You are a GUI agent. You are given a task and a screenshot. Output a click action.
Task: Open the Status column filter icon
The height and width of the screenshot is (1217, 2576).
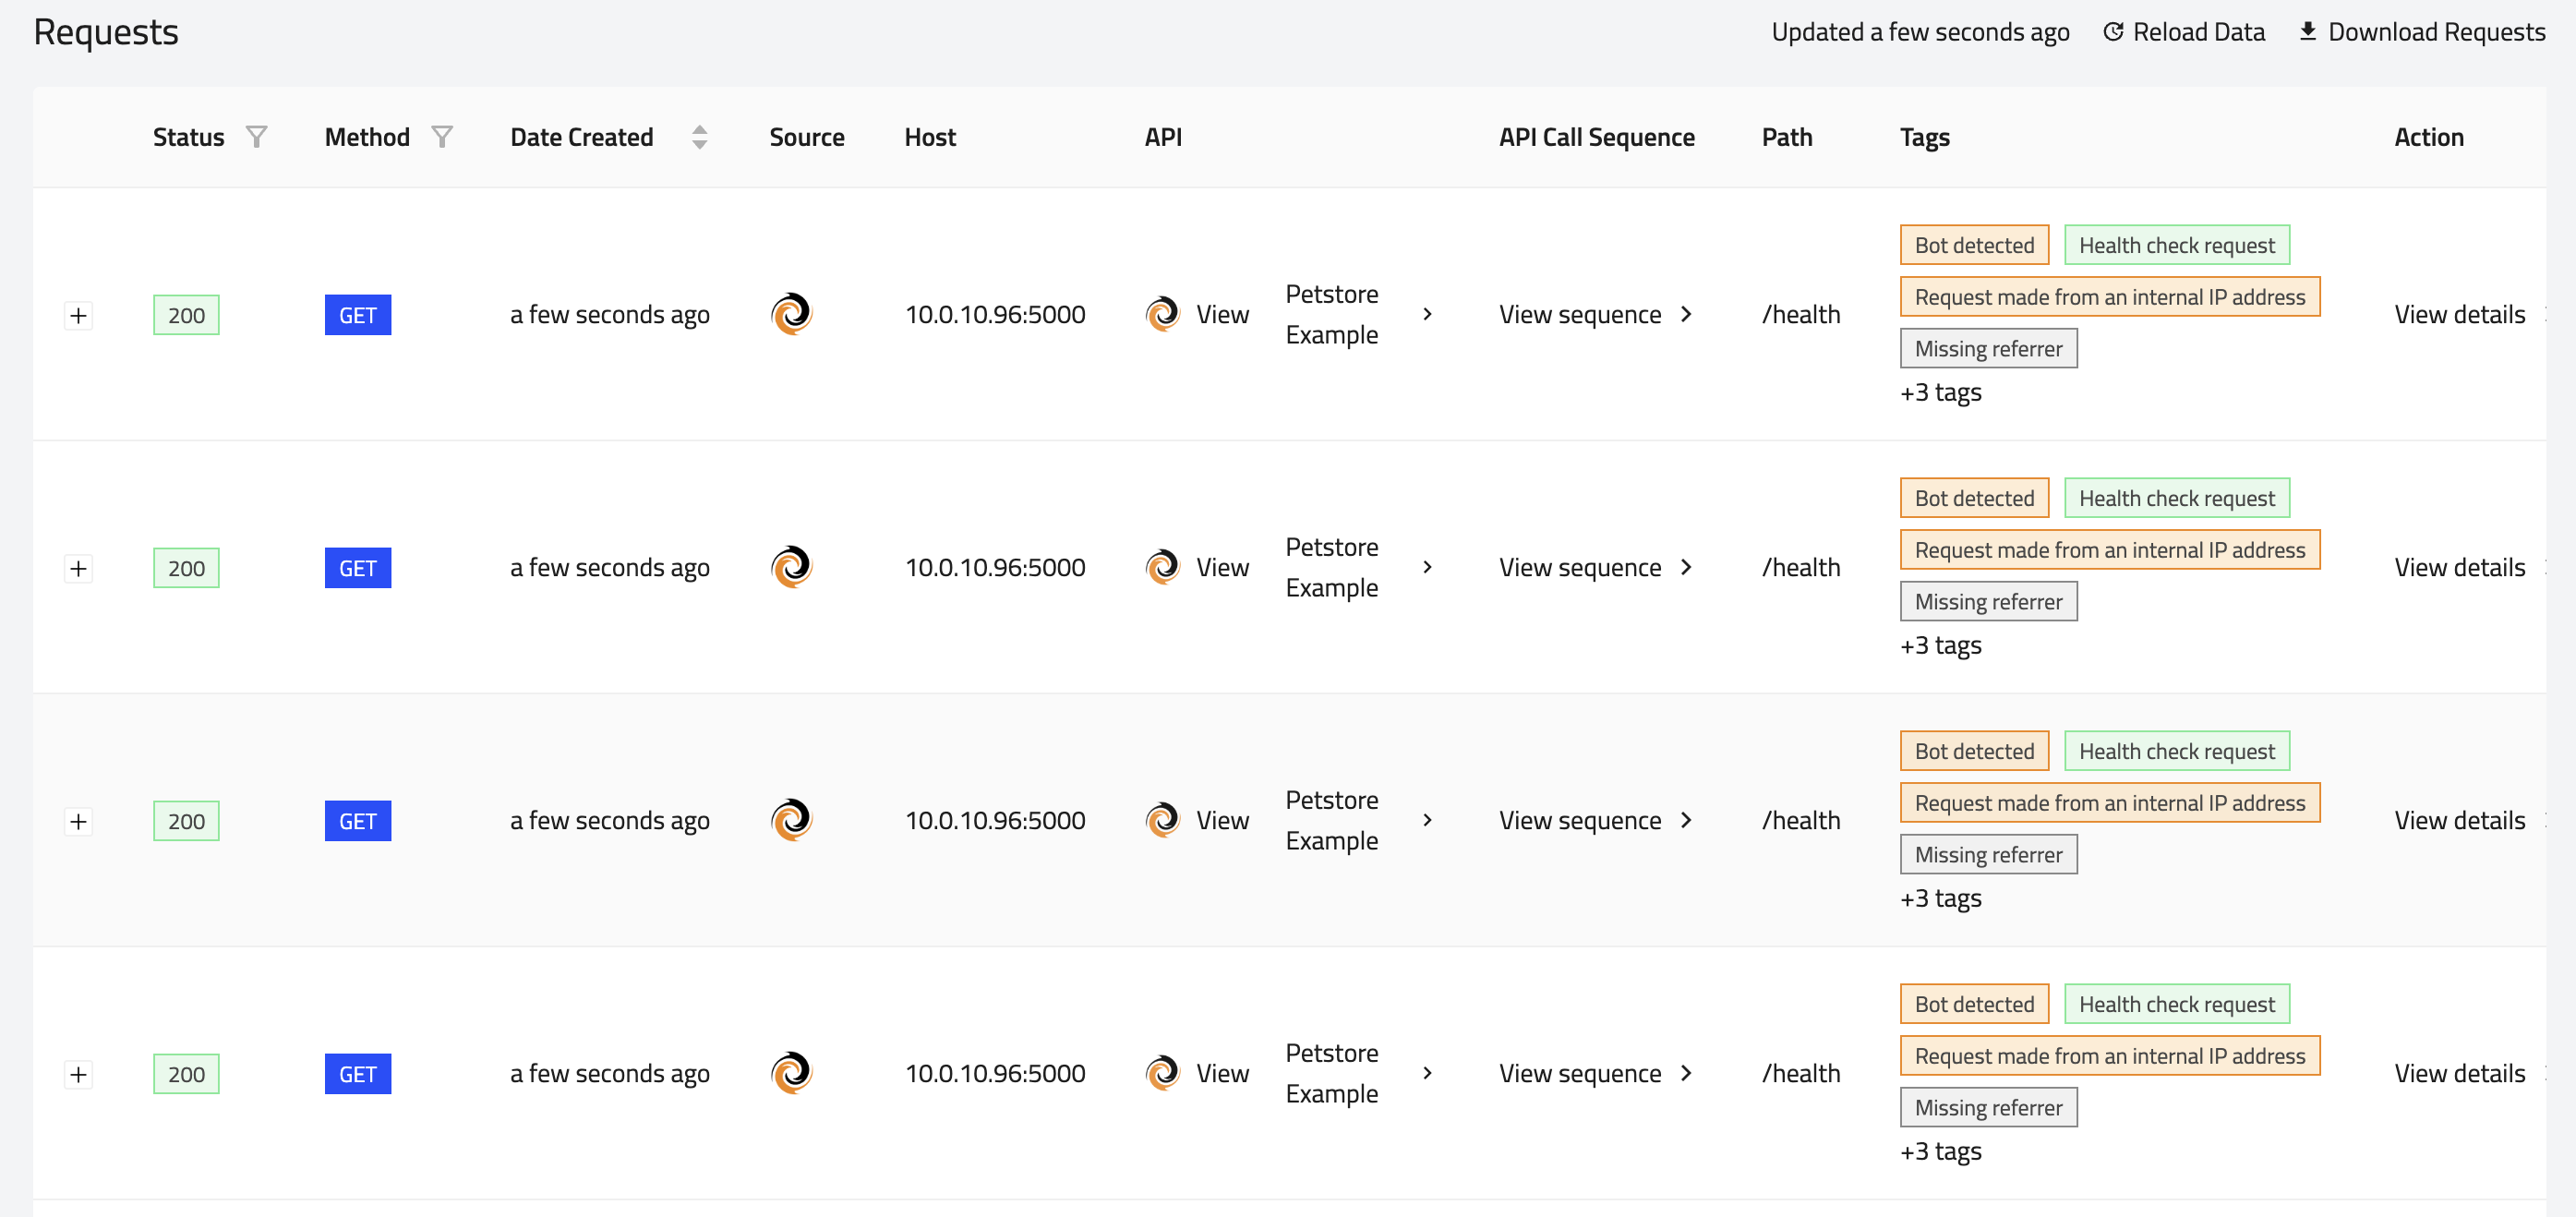pyautogui.click(x=256, y=137)
